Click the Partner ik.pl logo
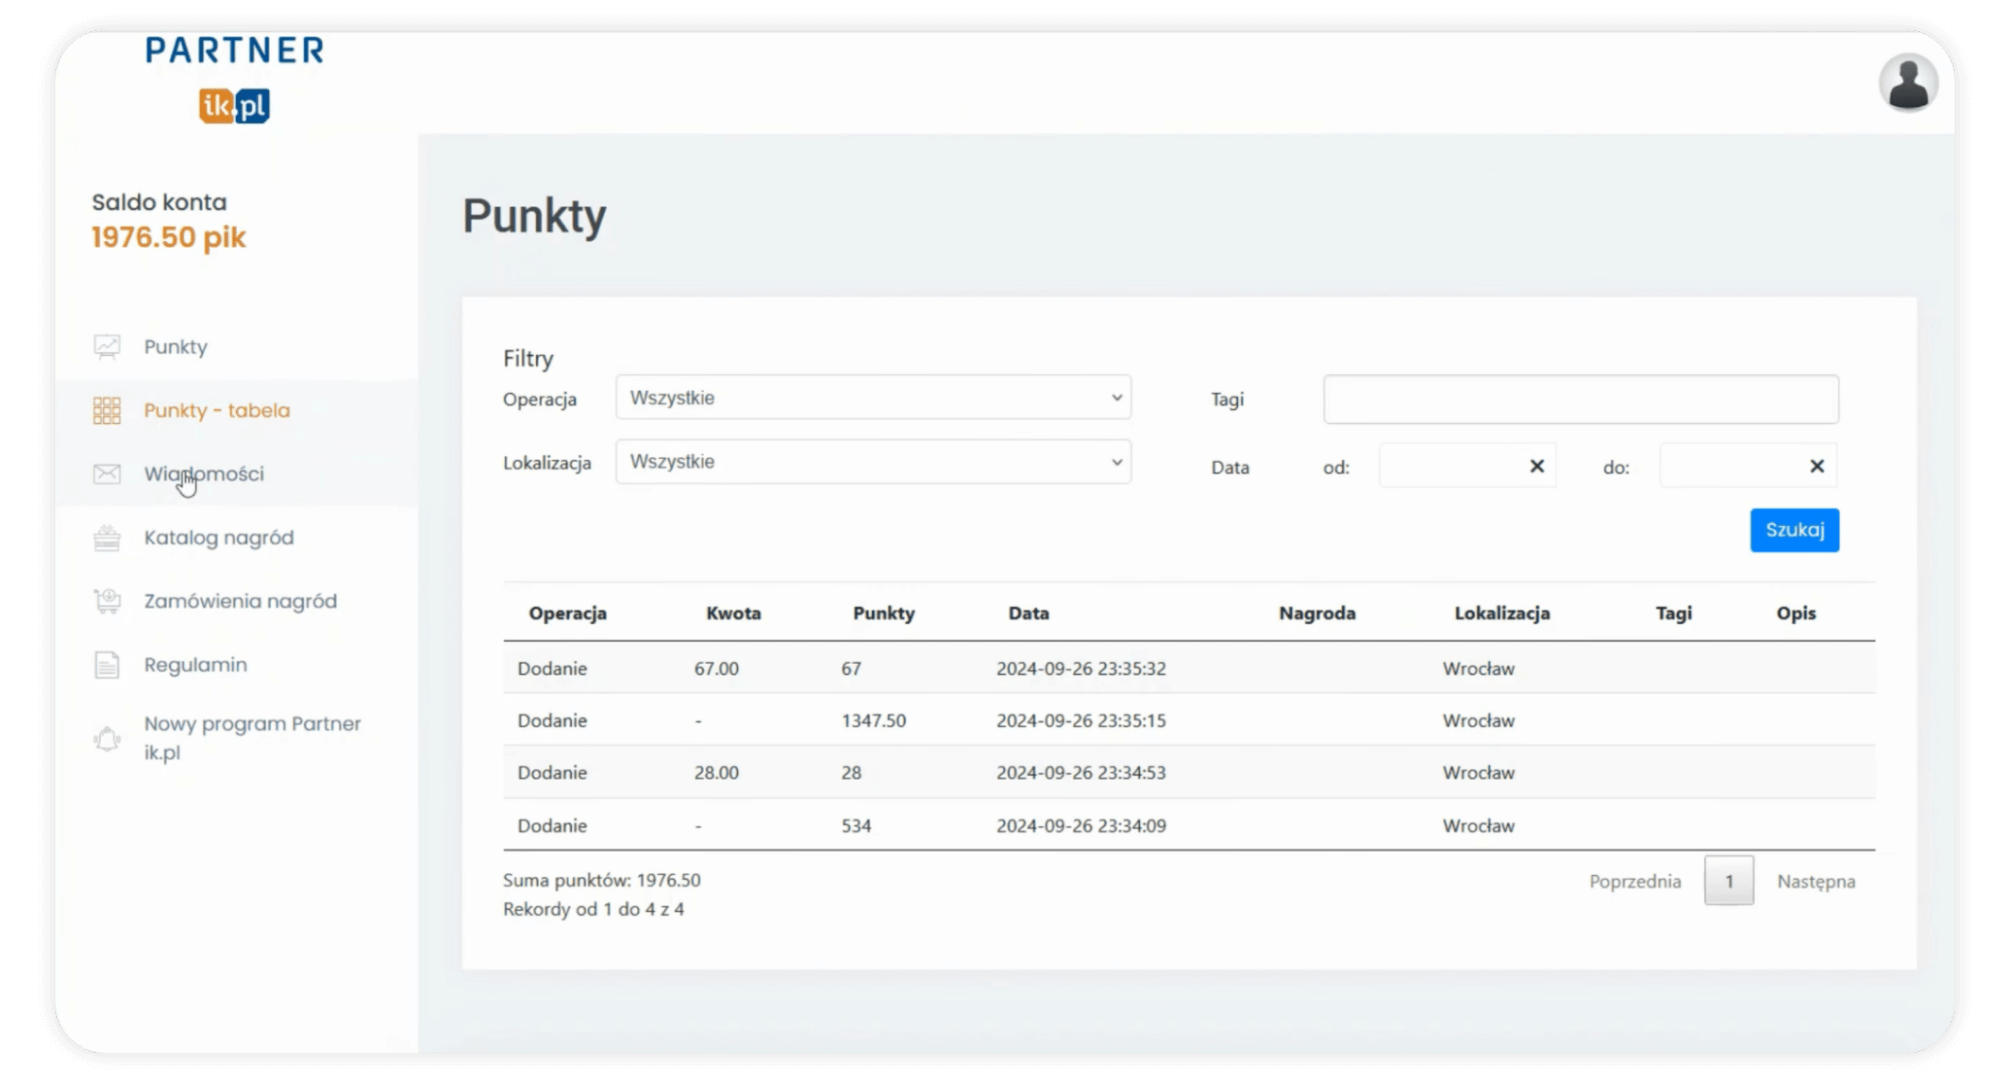The image size is (2010, 1083). pyautogui.click(x=235, y=79)
